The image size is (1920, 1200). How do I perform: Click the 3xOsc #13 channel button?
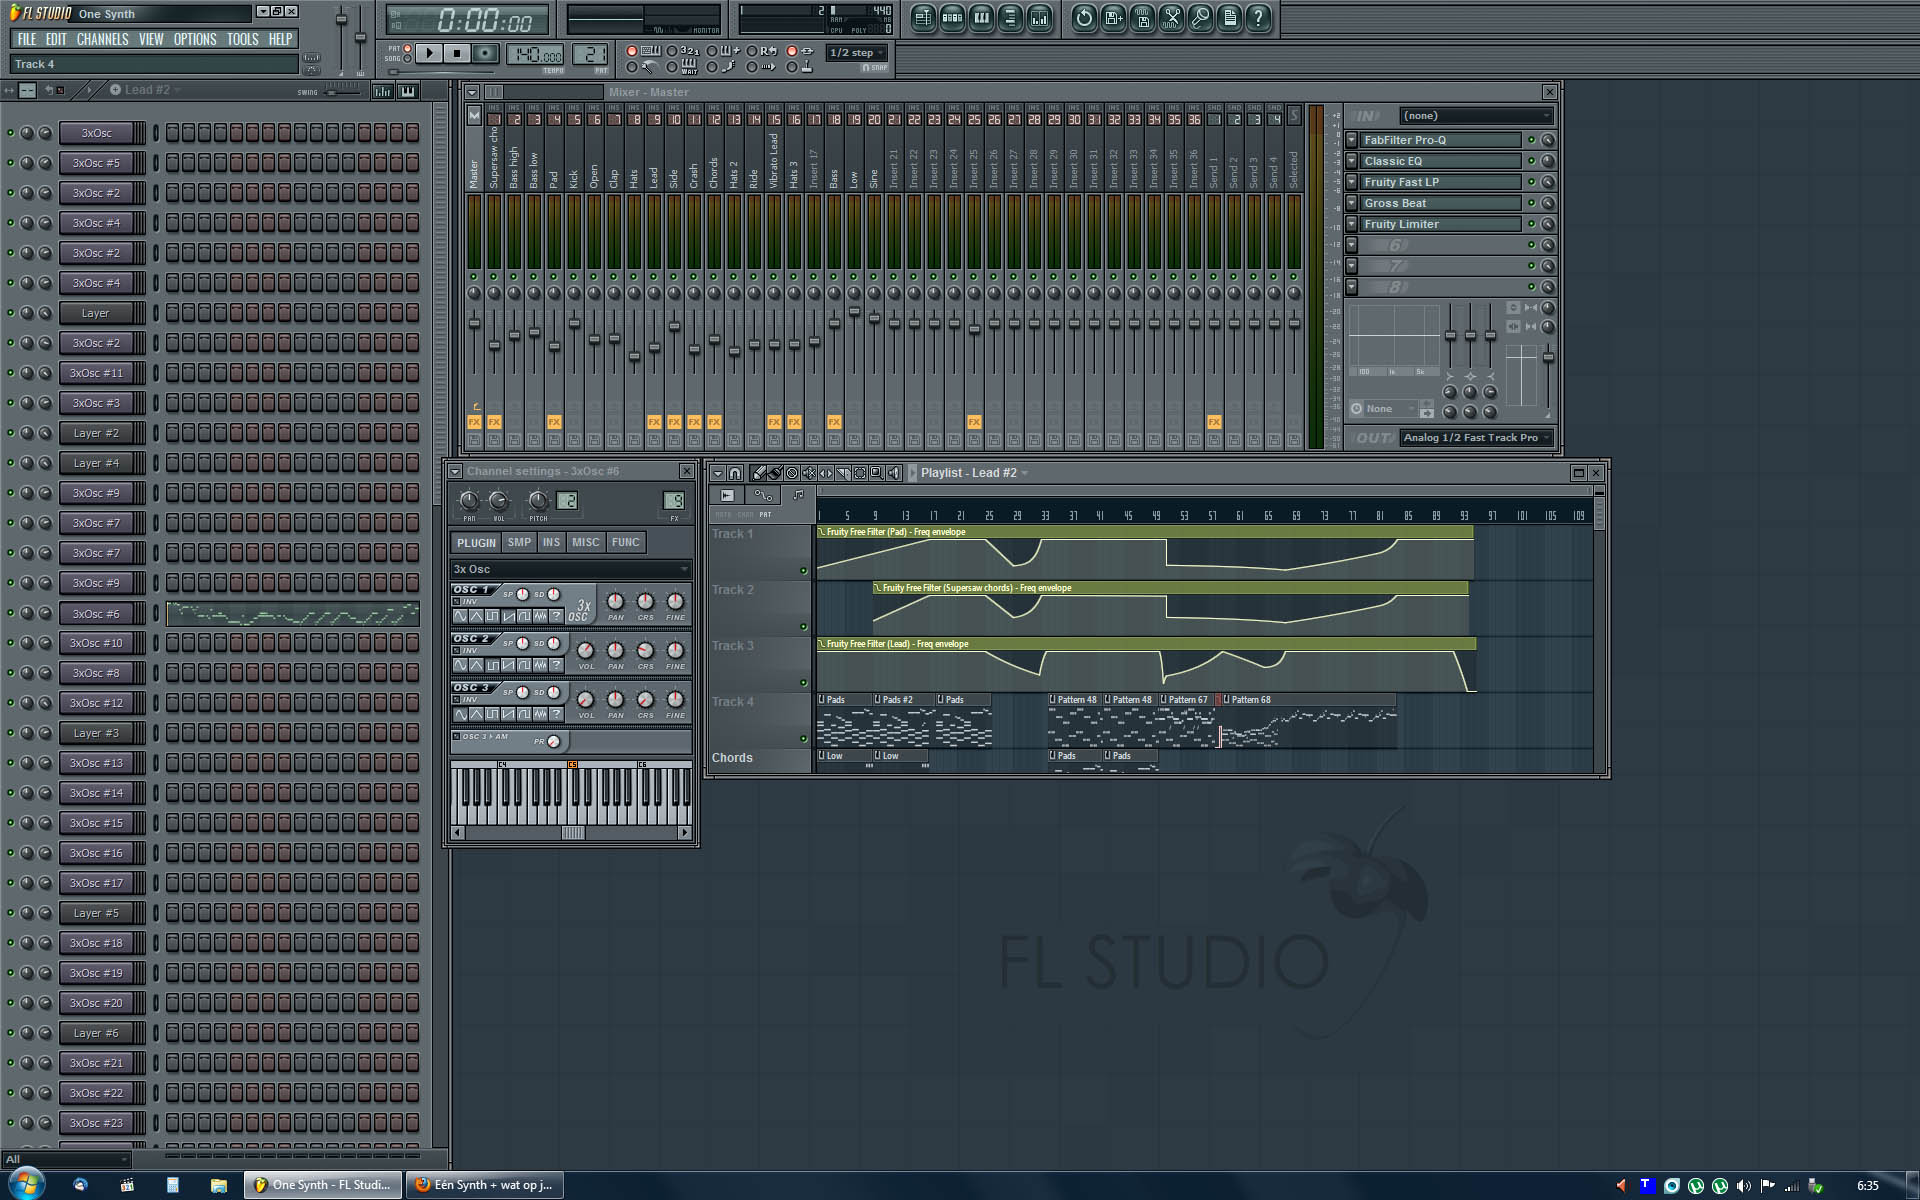[96, 763]
